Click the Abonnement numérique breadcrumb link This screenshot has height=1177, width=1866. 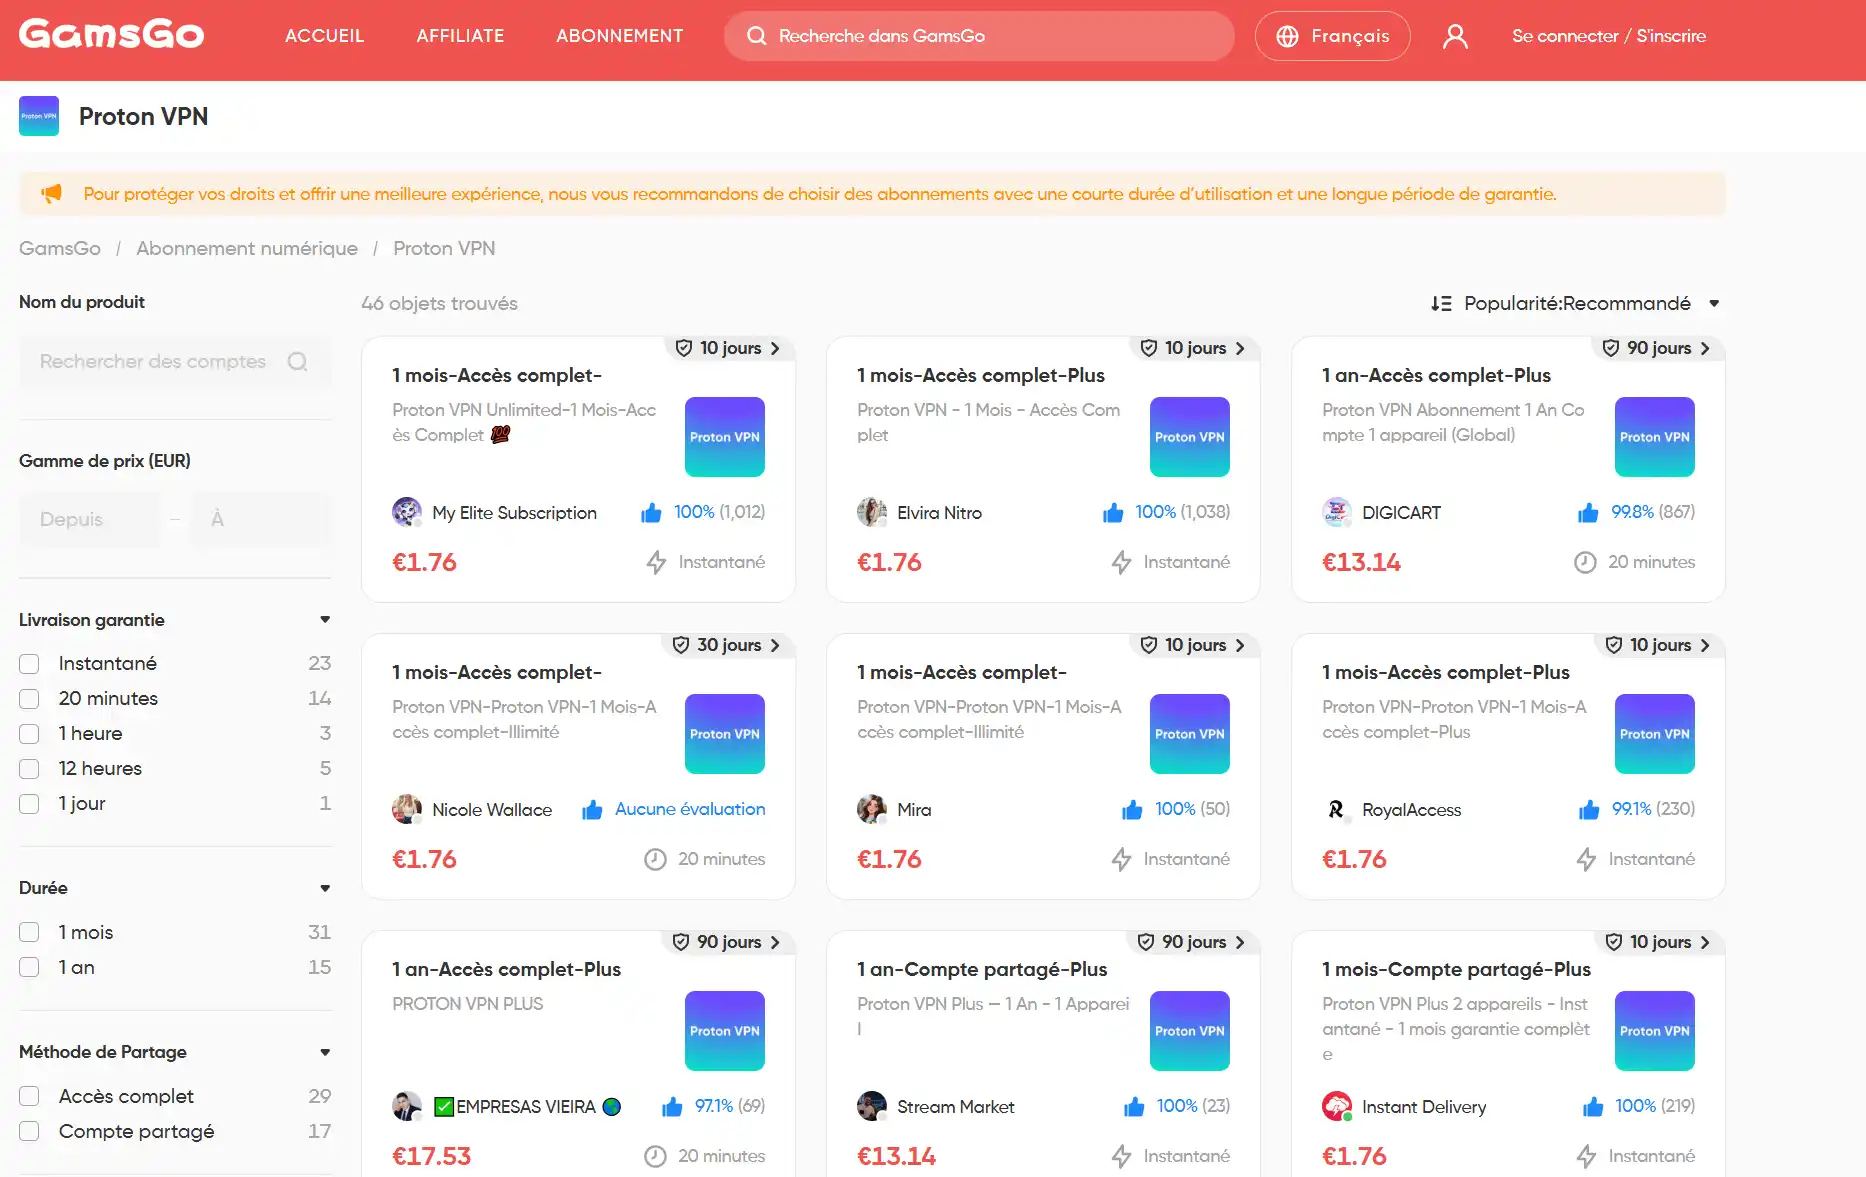(x=247, y=248)
